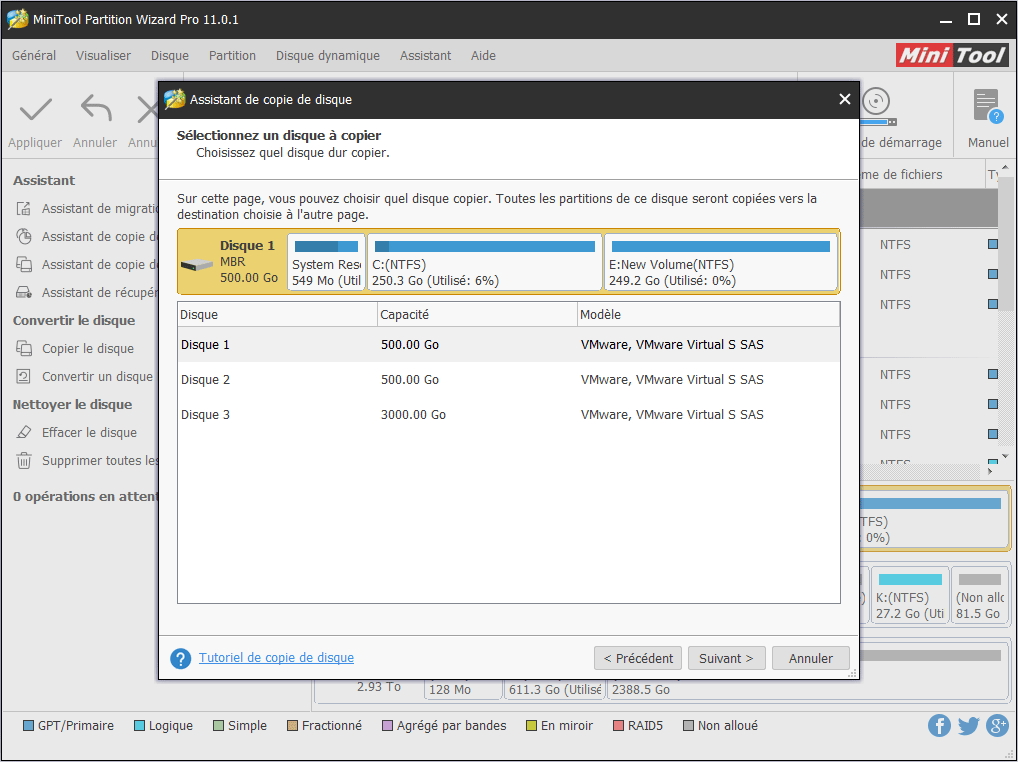This screenshot has height=762, width=1018.
Task: Click the Suivant button
Action: point(726,658)
